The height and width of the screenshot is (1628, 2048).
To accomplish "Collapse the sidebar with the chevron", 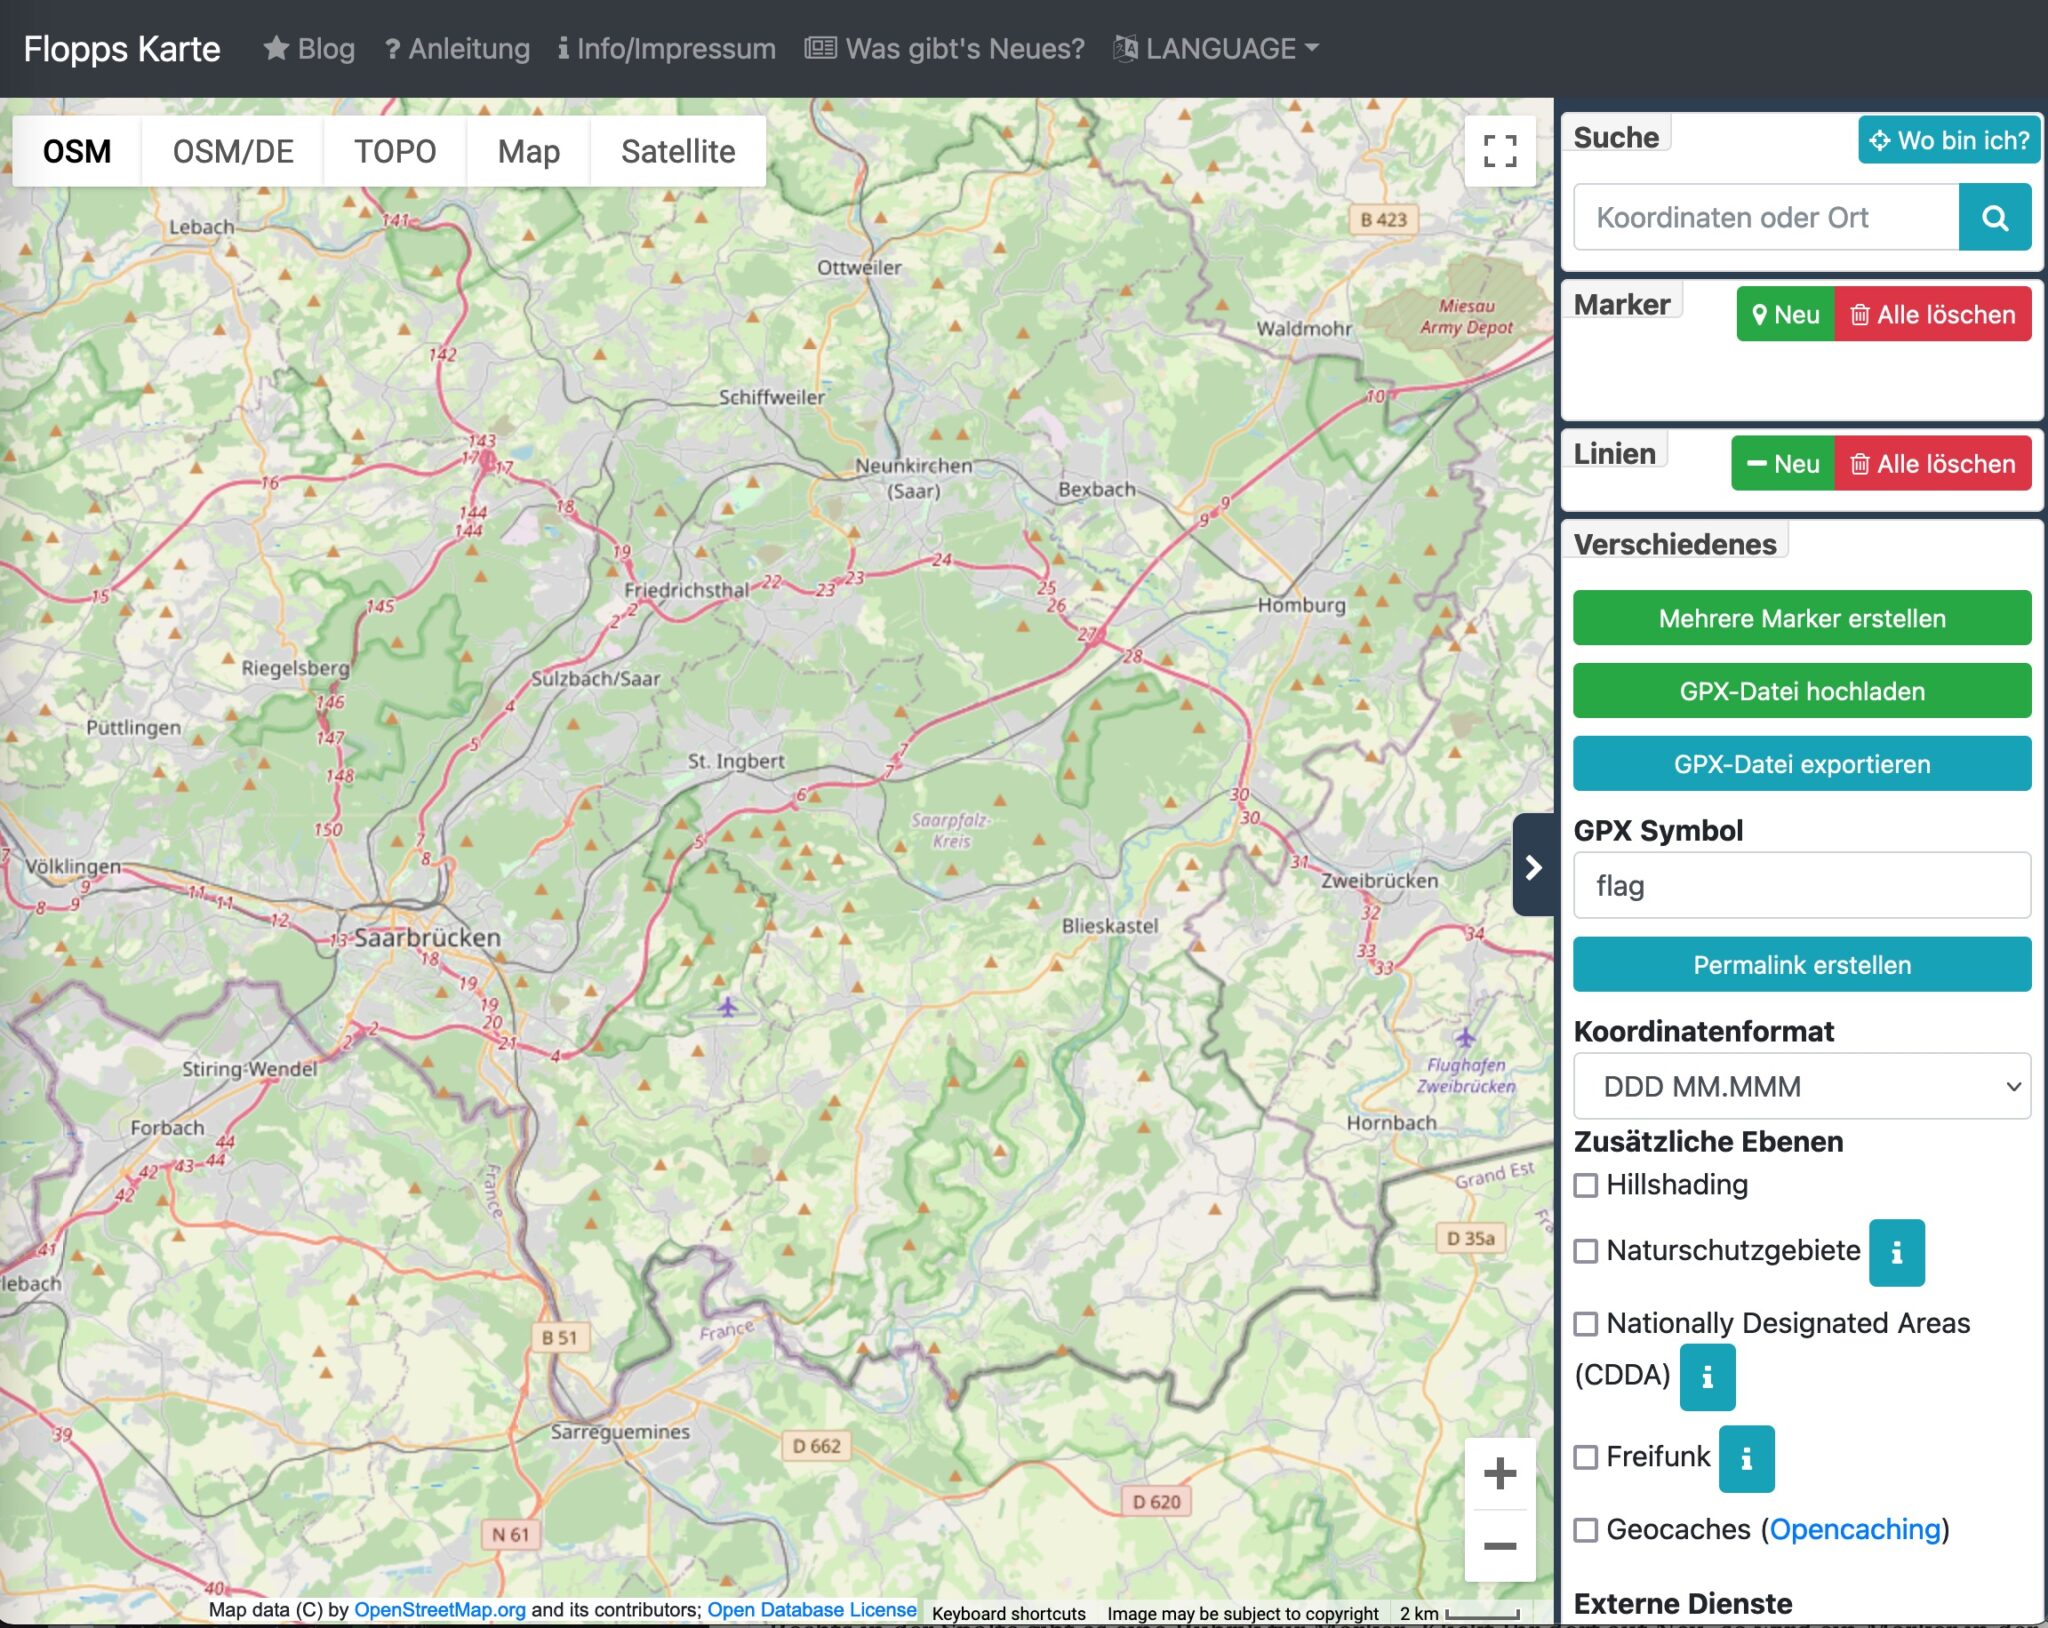I will click(1533, 866).
